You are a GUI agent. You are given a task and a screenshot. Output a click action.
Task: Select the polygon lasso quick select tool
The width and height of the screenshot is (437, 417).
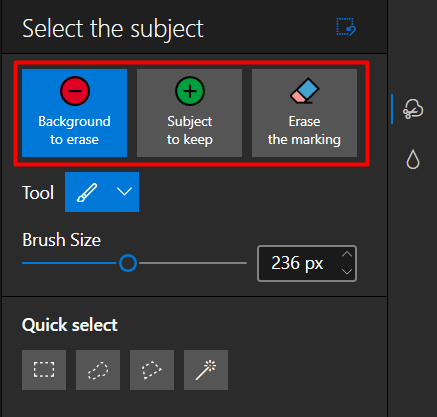coord(152,370)
